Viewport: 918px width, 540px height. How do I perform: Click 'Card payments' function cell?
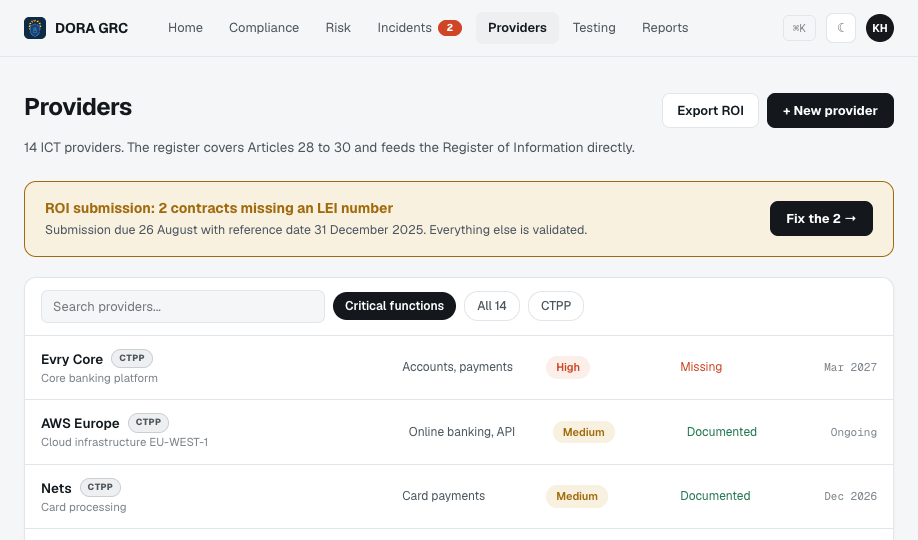tap(443, 496)
